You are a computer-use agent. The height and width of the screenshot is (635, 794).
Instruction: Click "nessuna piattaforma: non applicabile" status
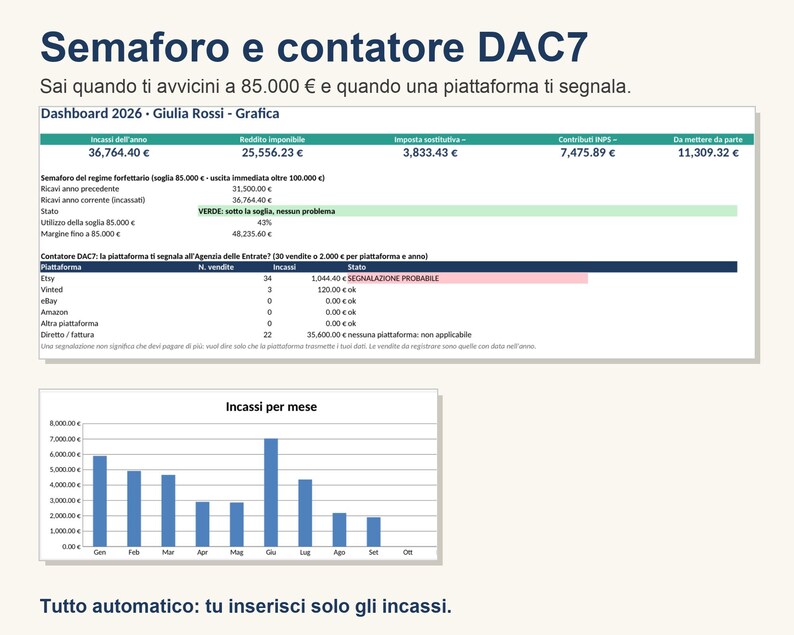[410, 335]
